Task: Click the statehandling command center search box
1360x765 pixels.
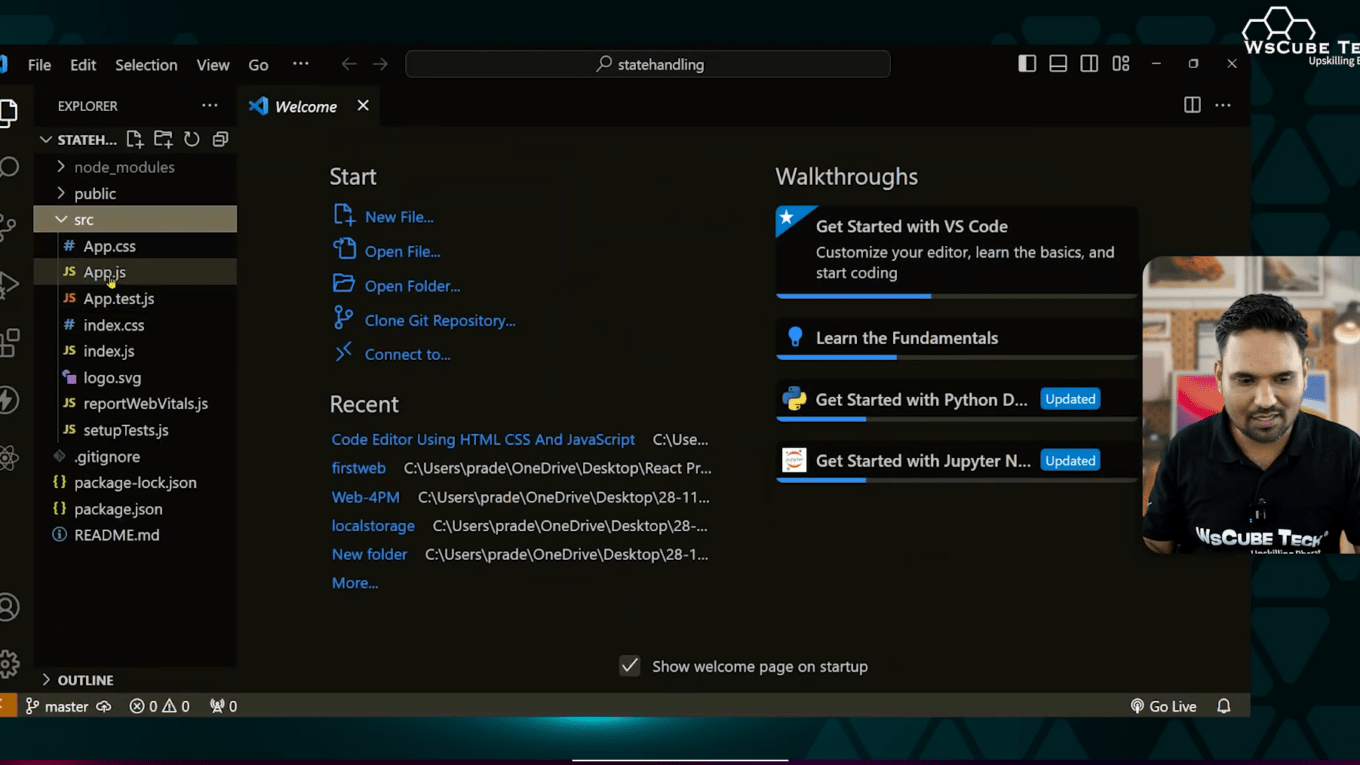Action: coord(648,64)
